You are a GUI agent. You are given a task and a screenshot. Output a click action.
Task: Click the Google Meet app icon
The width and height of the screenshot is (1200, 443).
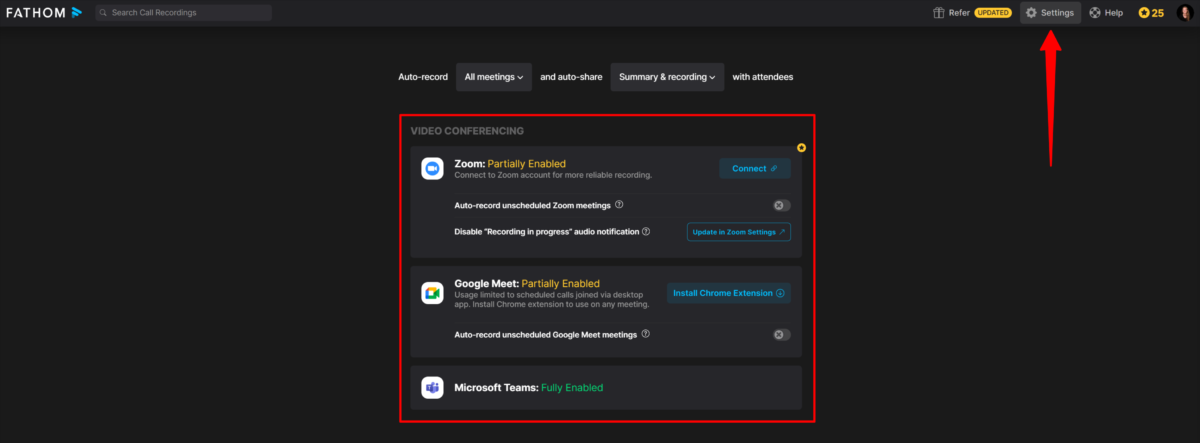click(x=432, y=293)
